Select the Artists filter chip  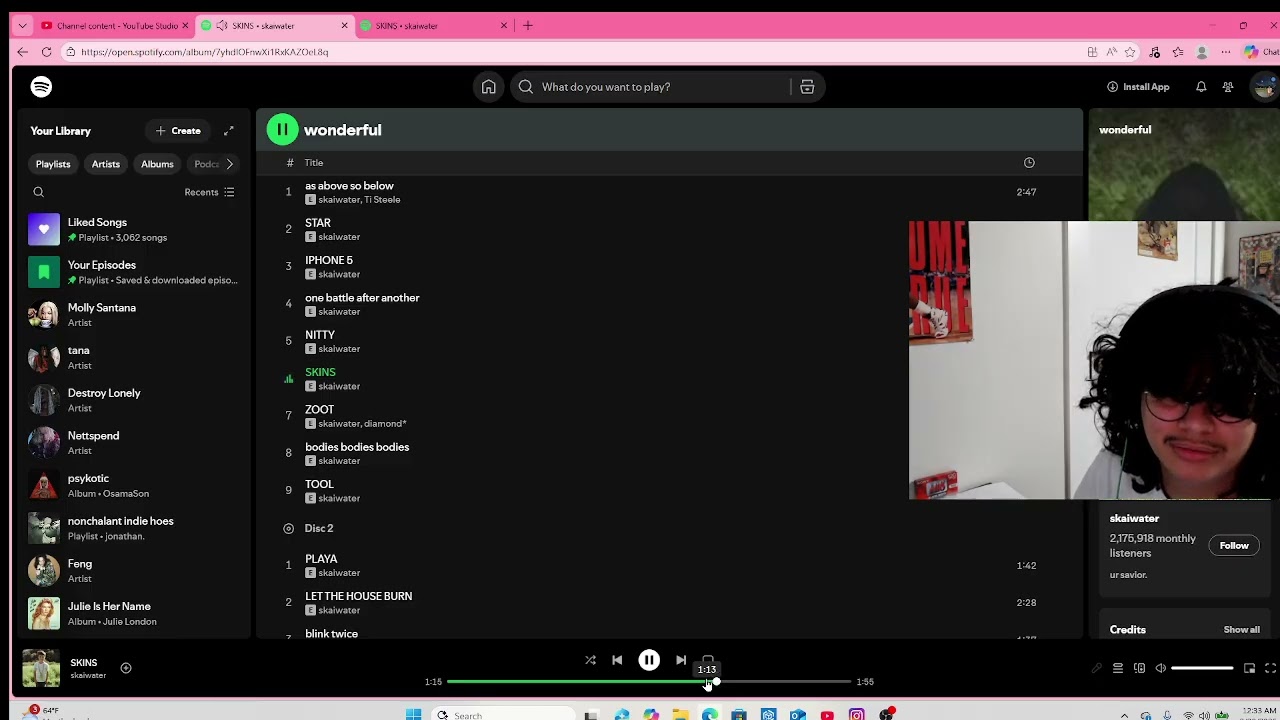(106, 164)
